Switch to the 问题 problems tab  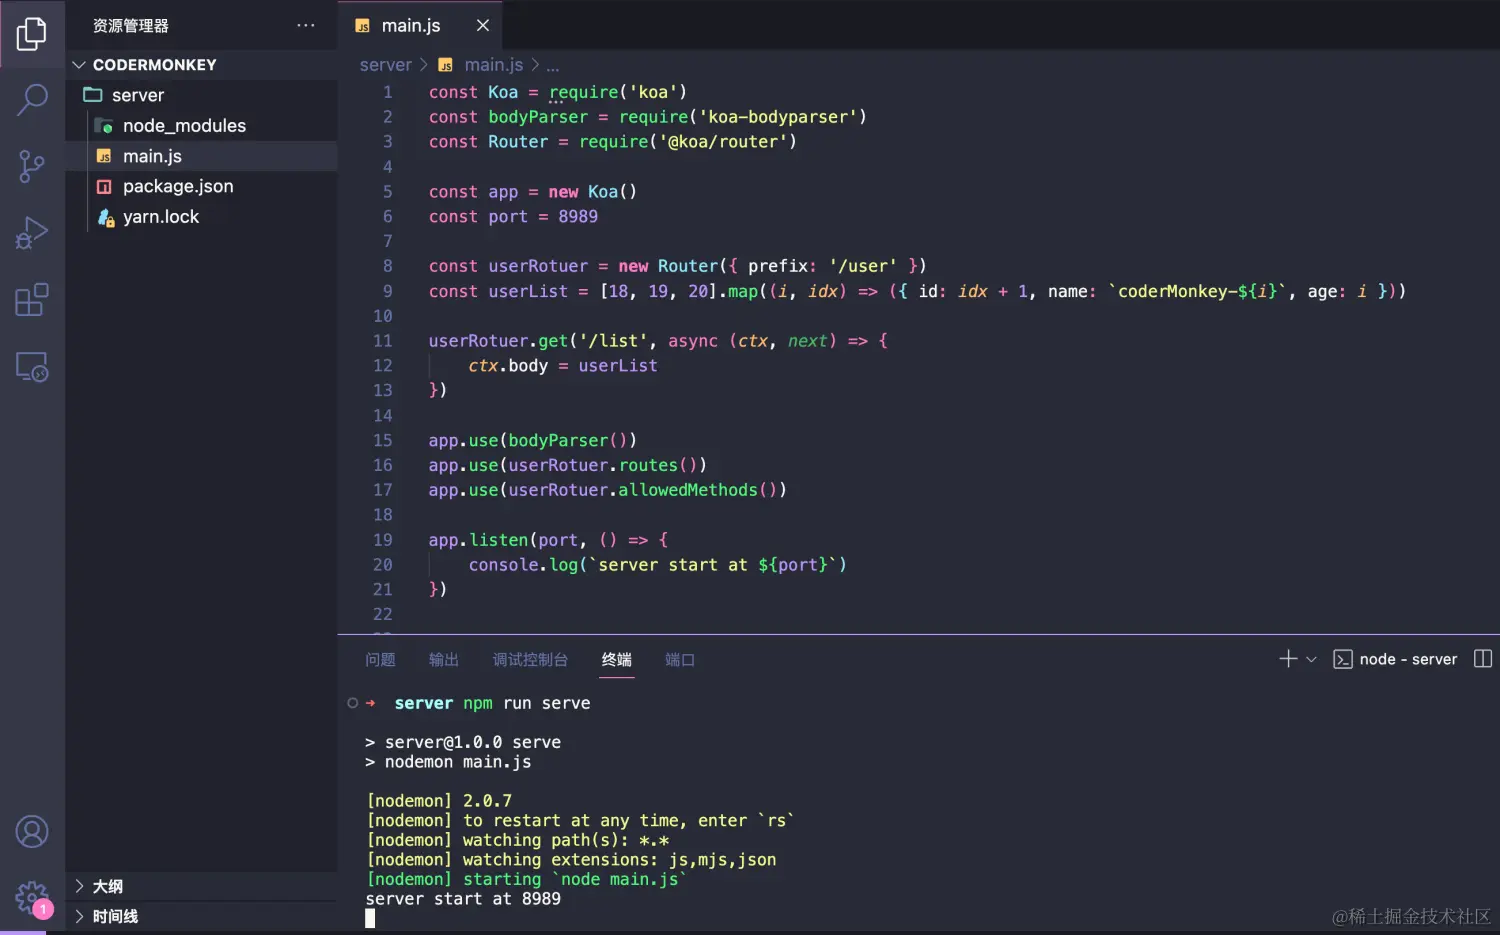coord(380,659)
